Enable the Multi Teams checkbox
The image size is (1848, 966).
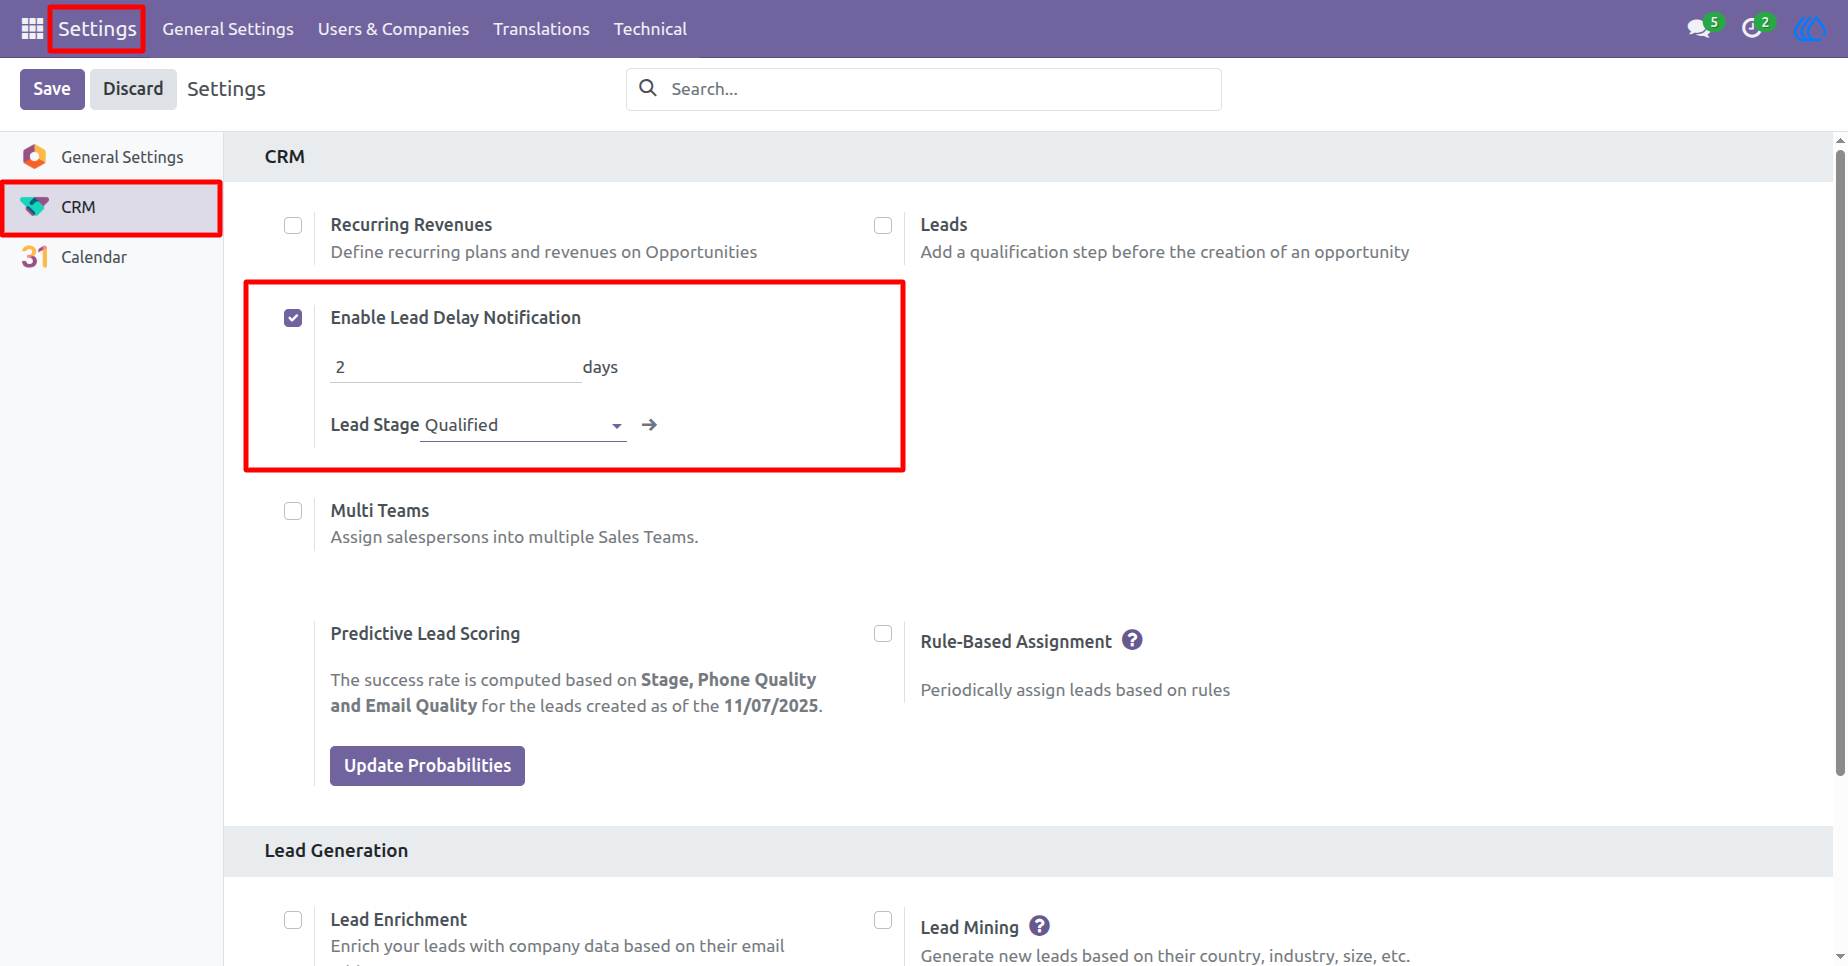pos(293,511)
